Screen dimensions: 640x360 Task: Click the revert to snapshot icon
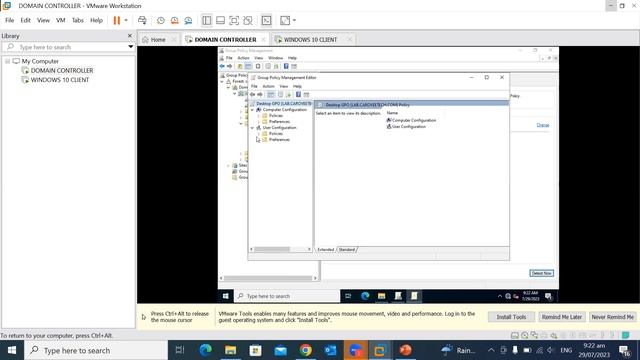click(x=175, y=20)
